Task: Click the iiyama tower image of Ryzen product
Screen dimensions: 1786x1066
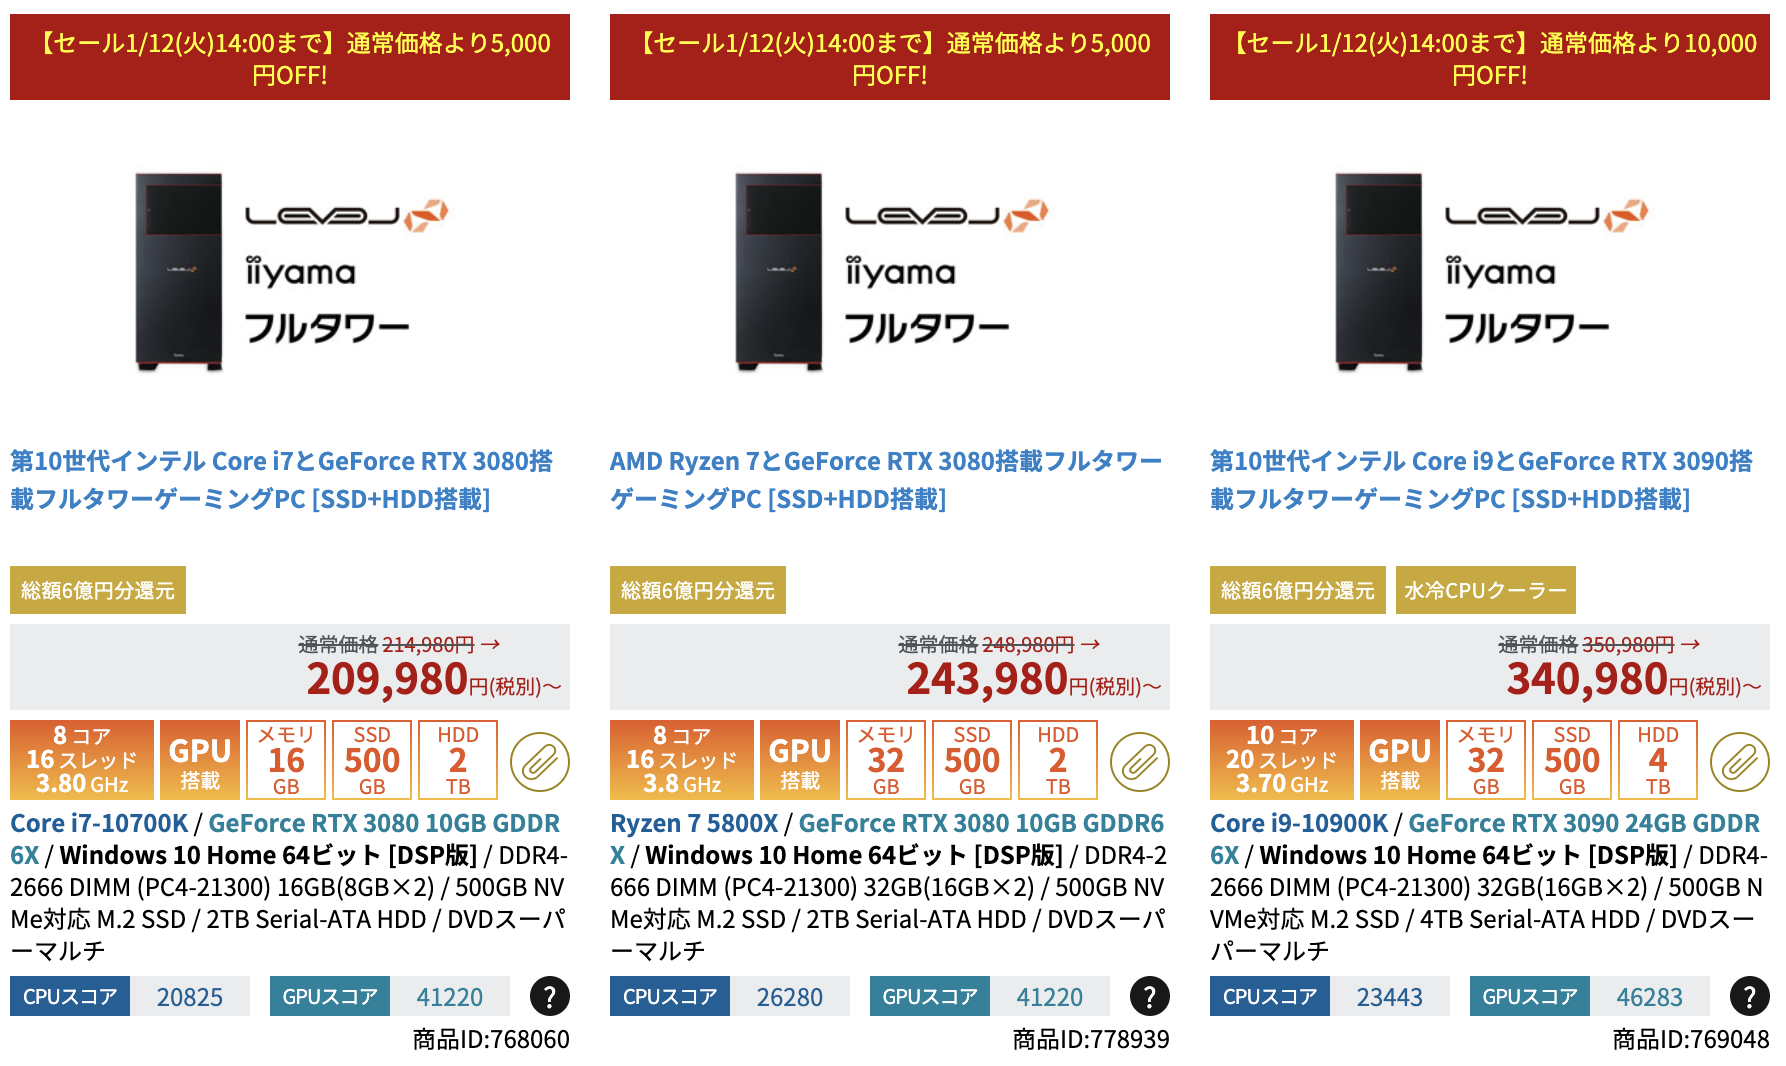Action: pos(890,272)
